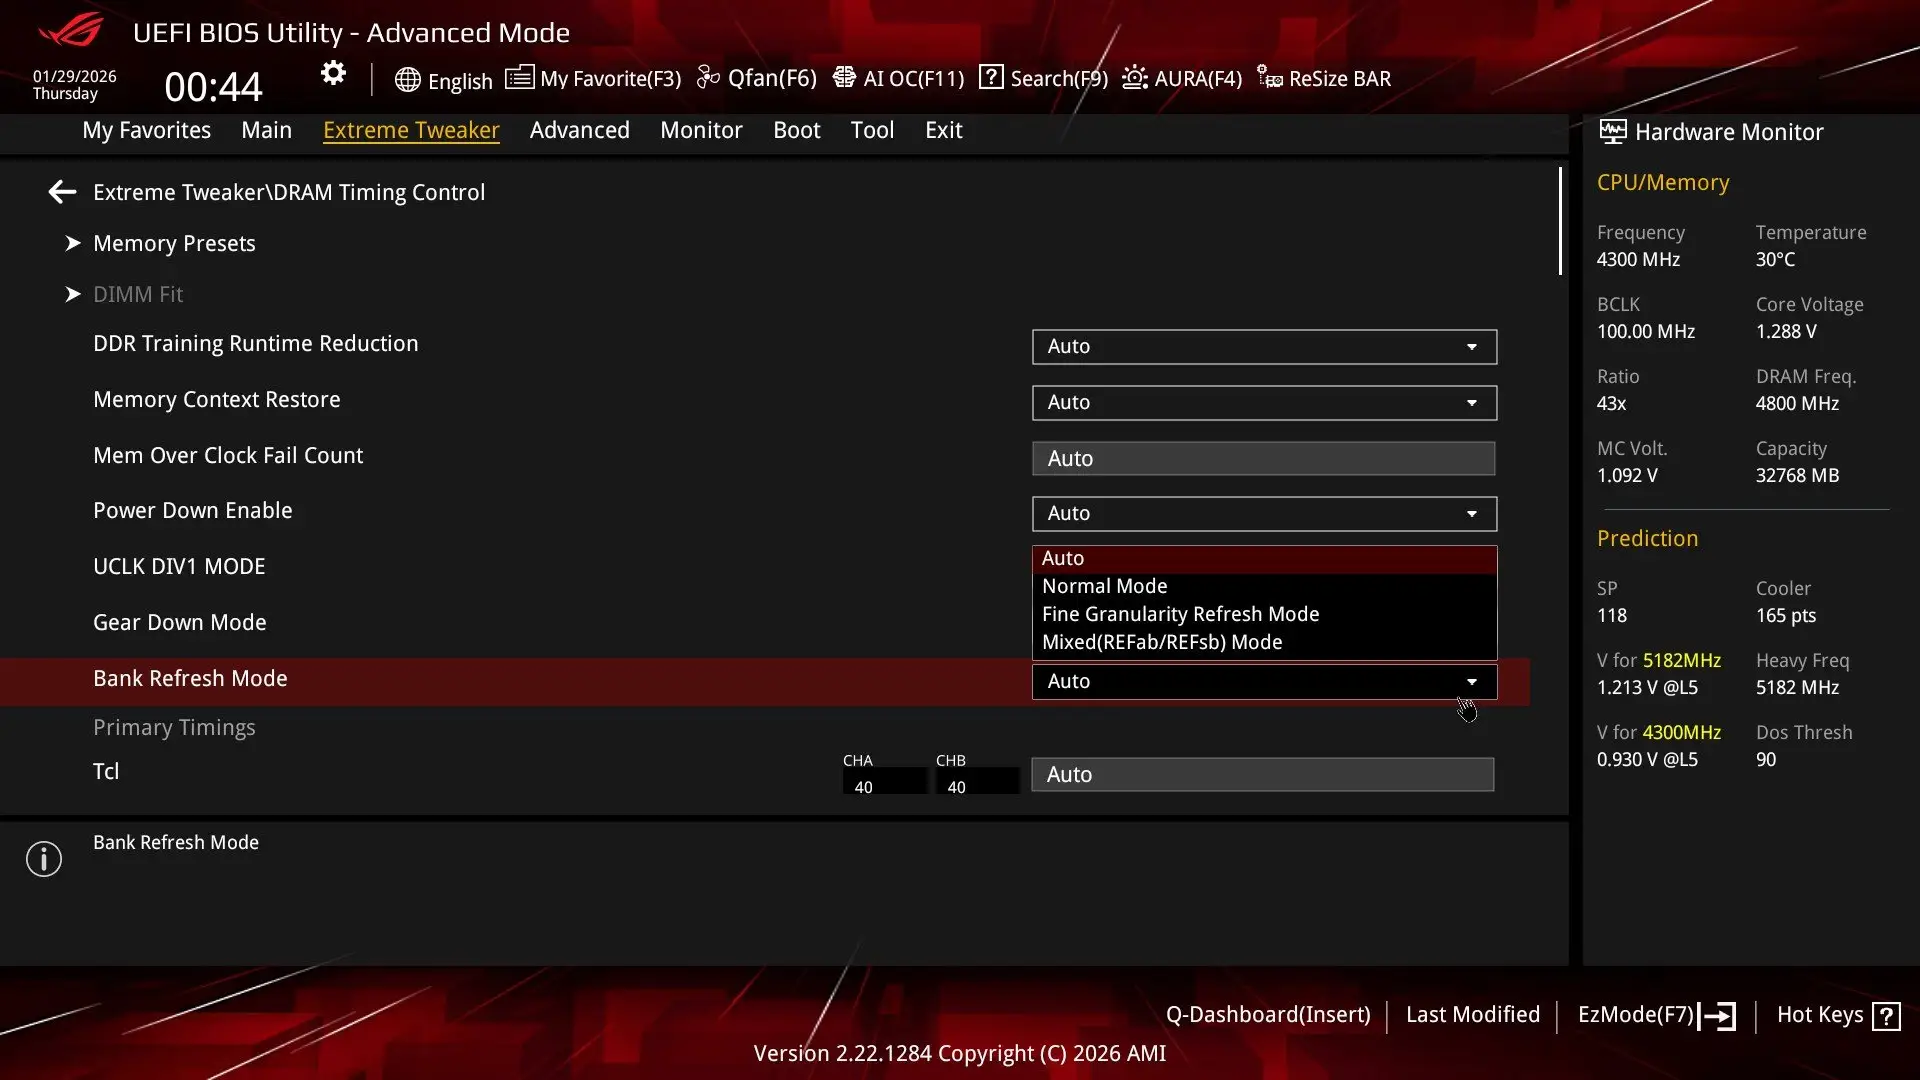Viewport: 1920px width, 1080px height.
Task: Open the My Favorites tab
Action: pos(147,130)
